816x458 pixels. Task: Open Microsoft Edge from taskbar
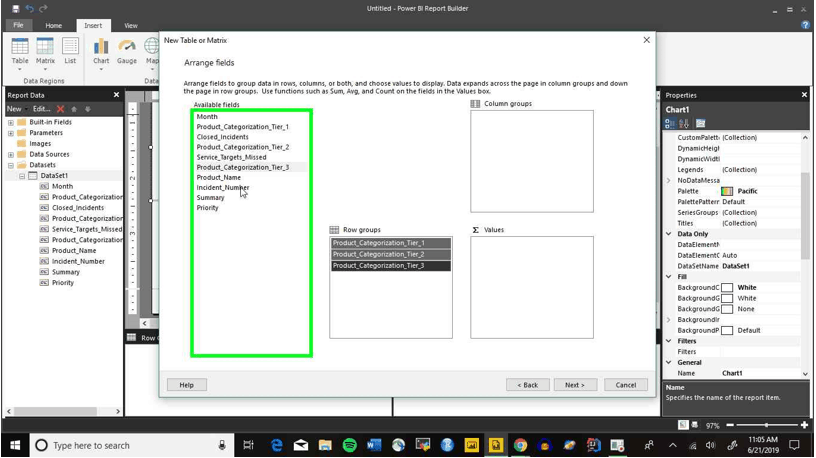[x=276, y=445]
